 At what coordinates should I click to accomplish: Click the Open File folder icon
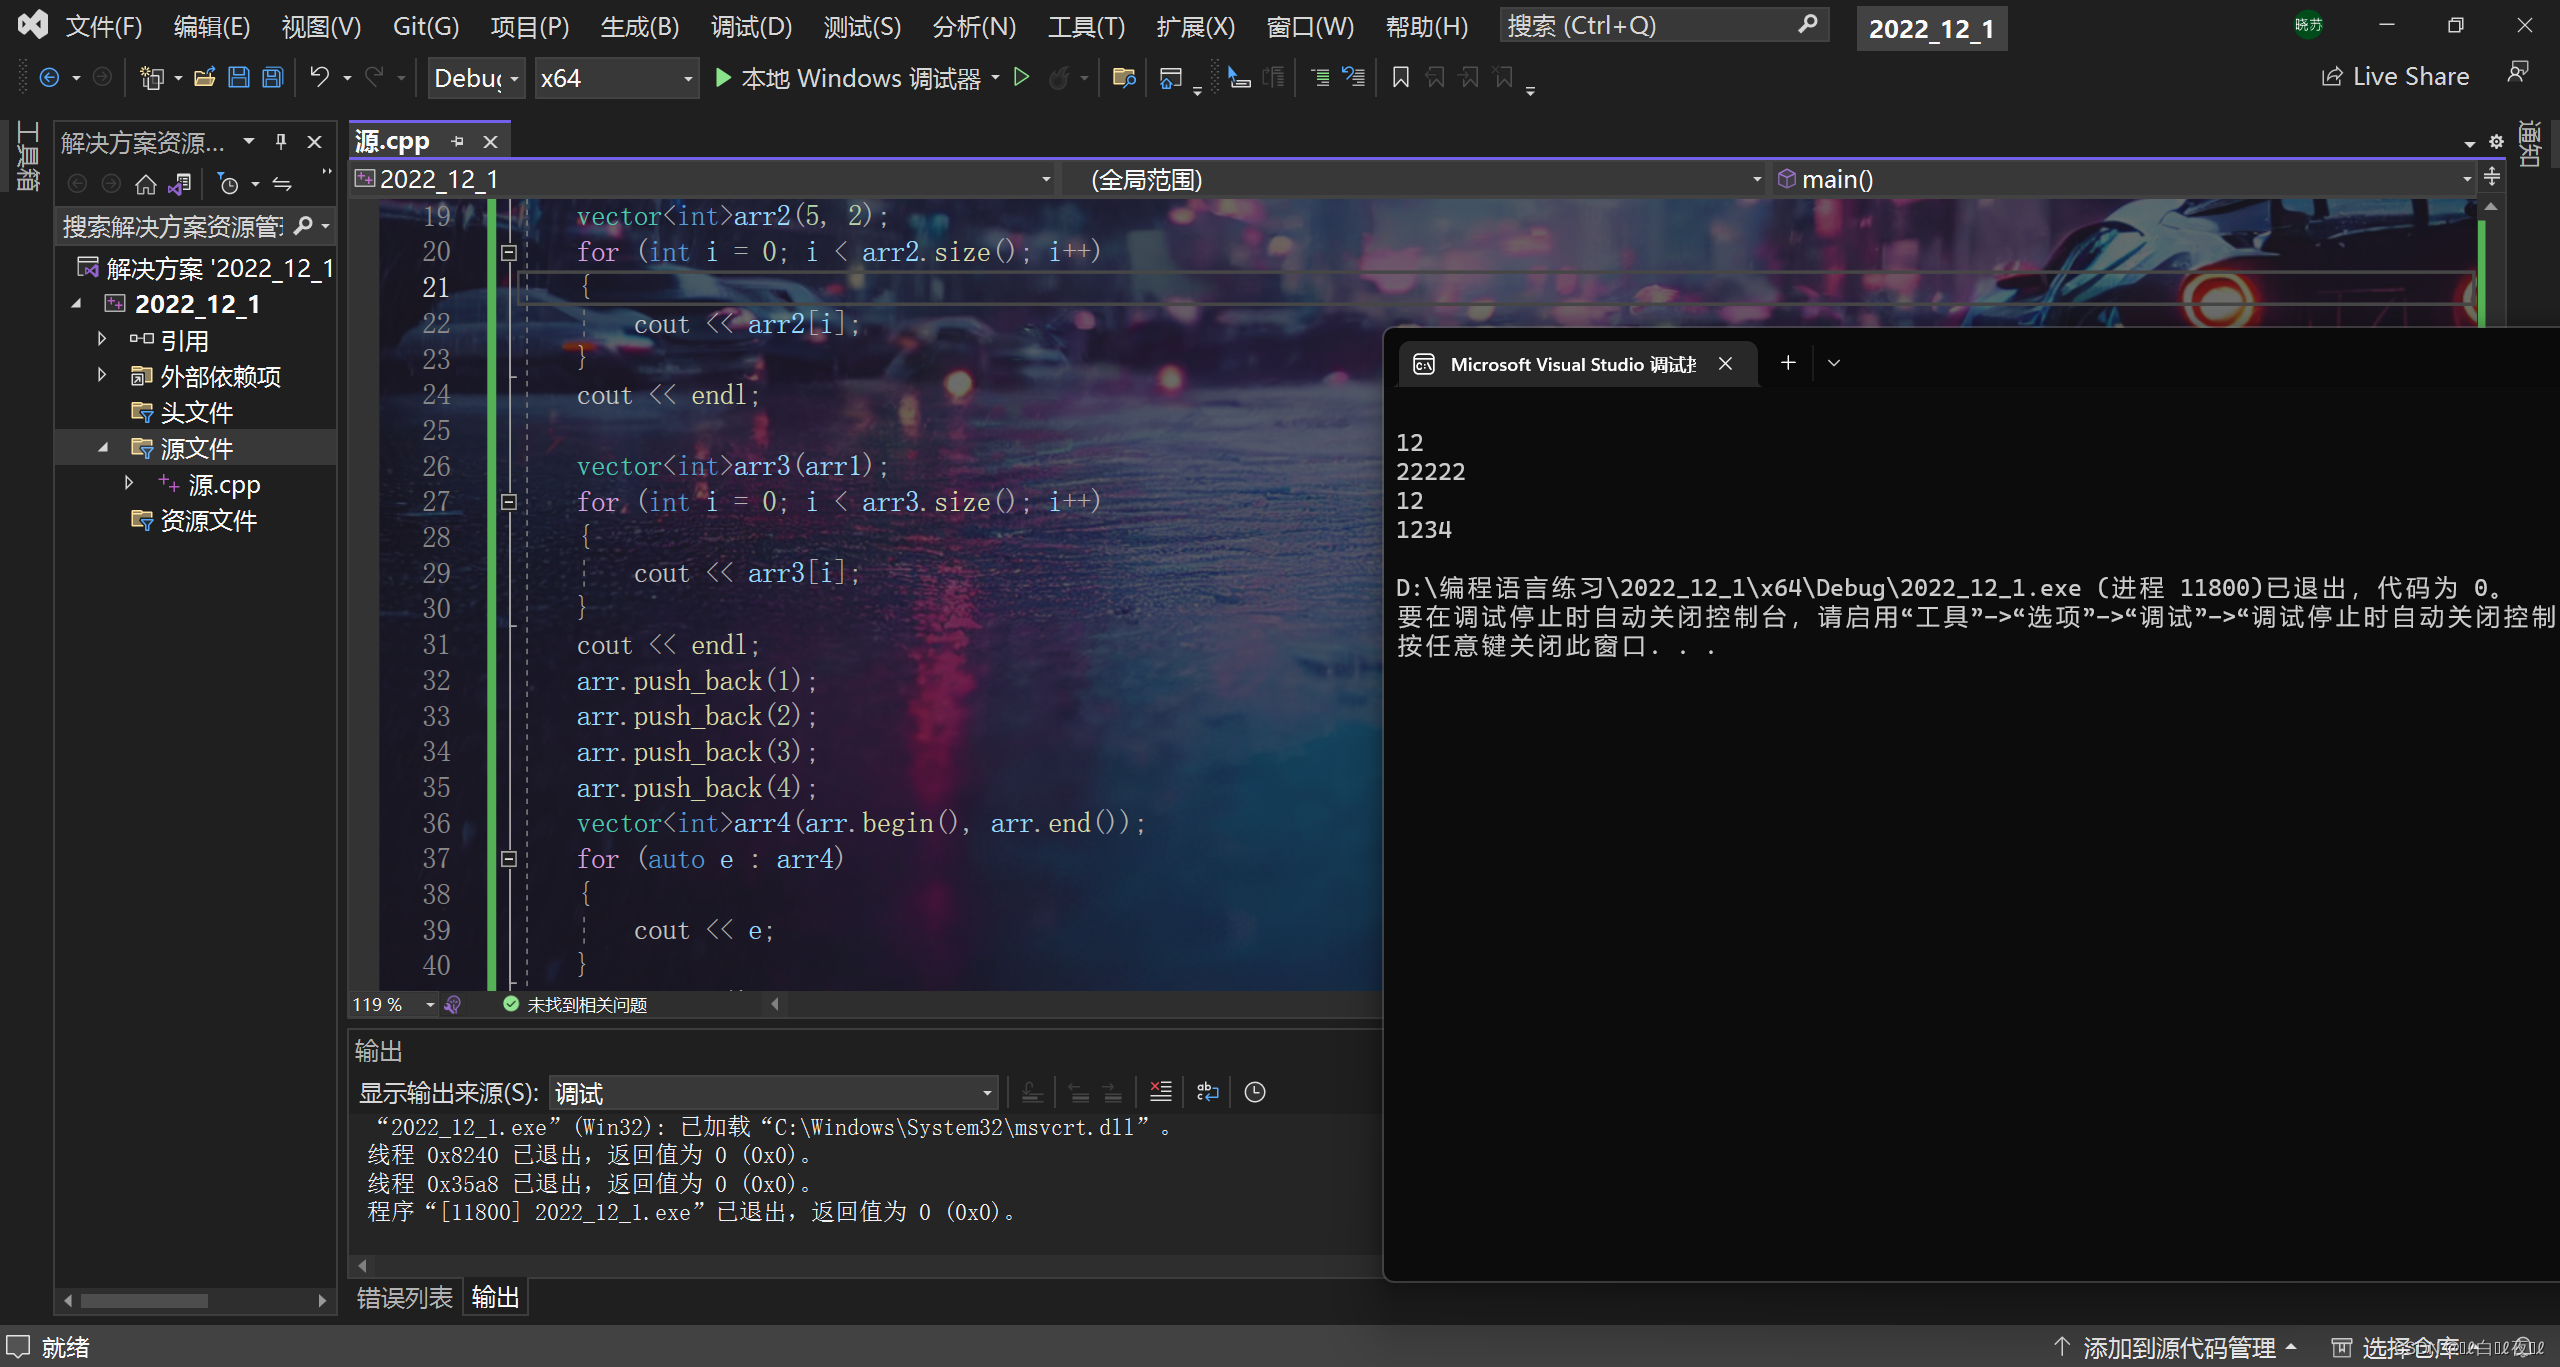tap(205, 78)
